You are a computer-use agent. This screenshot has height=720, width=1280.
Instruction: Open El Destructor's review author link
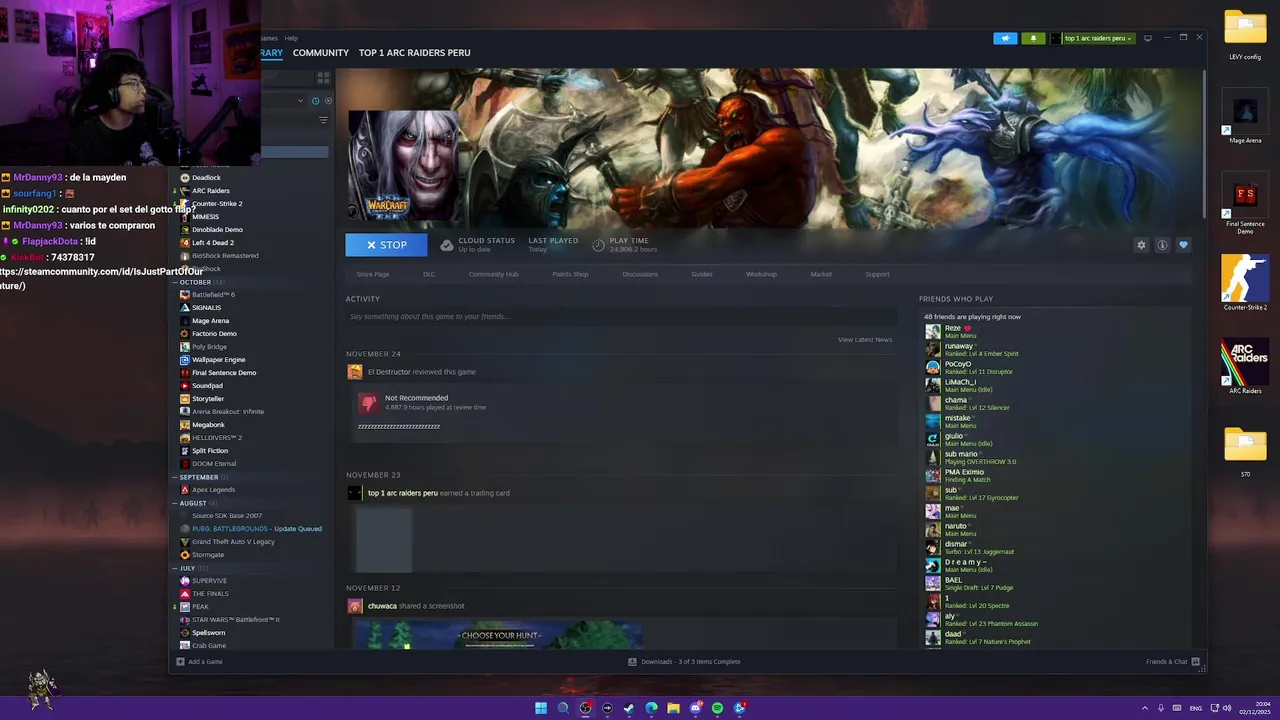(390, 372)
